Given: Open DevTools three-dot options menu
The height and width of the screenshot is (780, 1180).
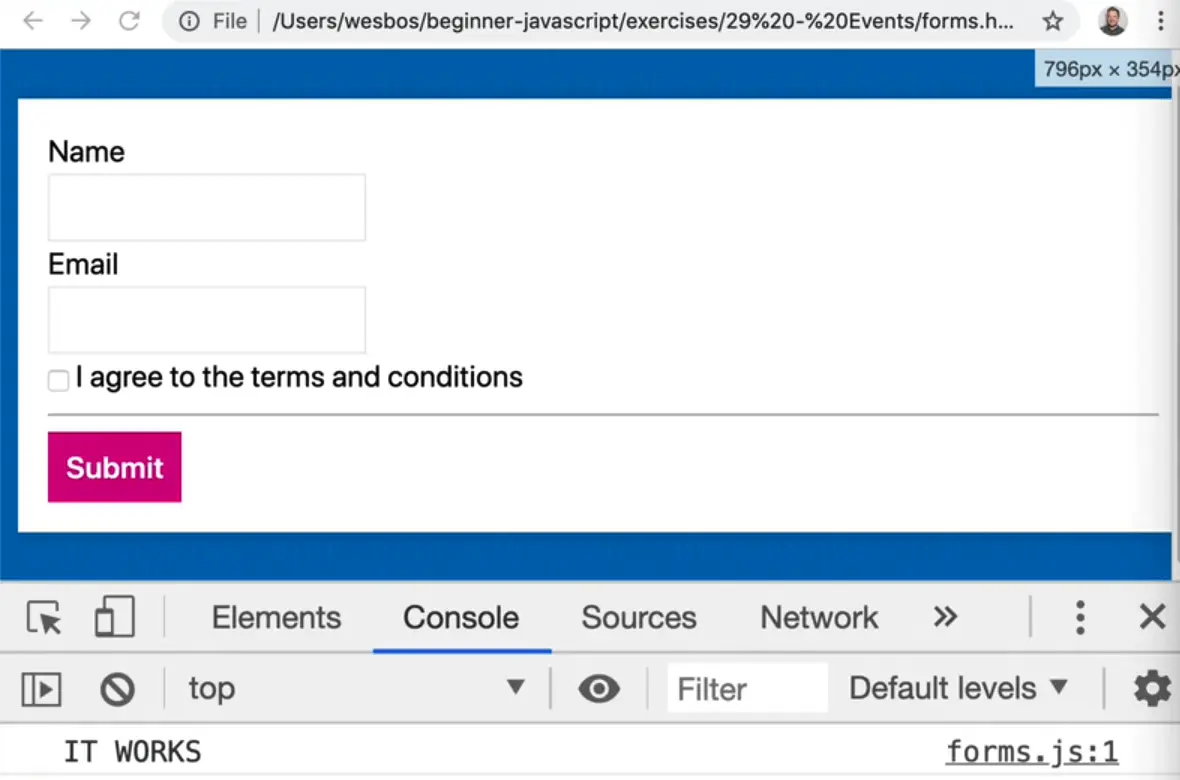Looking at the screenshot, I should [1080, 618].
